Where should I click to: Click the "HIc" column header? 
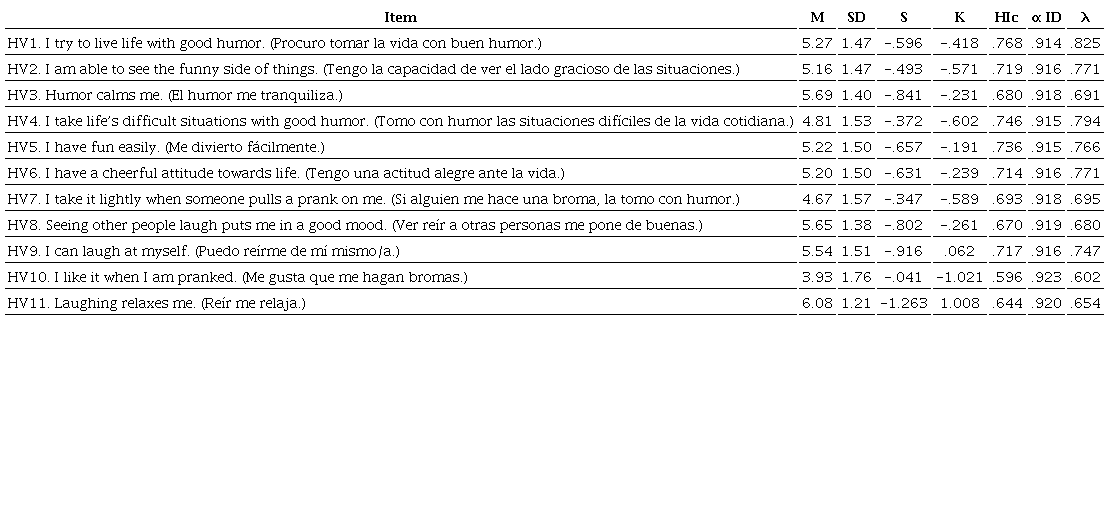(x=1007, y=17)
